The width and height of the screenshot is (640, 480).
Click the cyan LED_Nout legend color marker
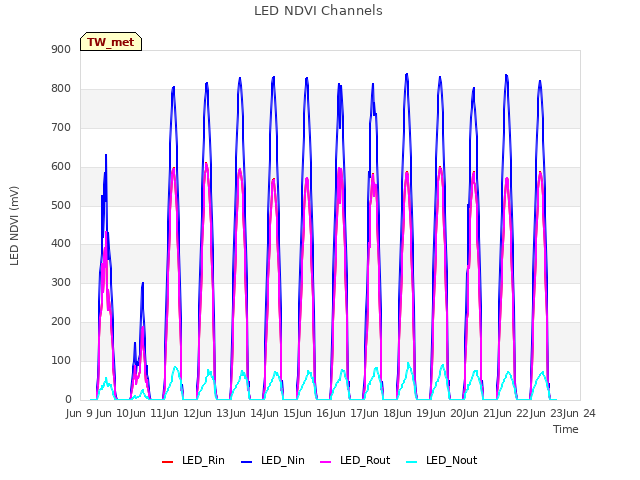click(412, 462)
